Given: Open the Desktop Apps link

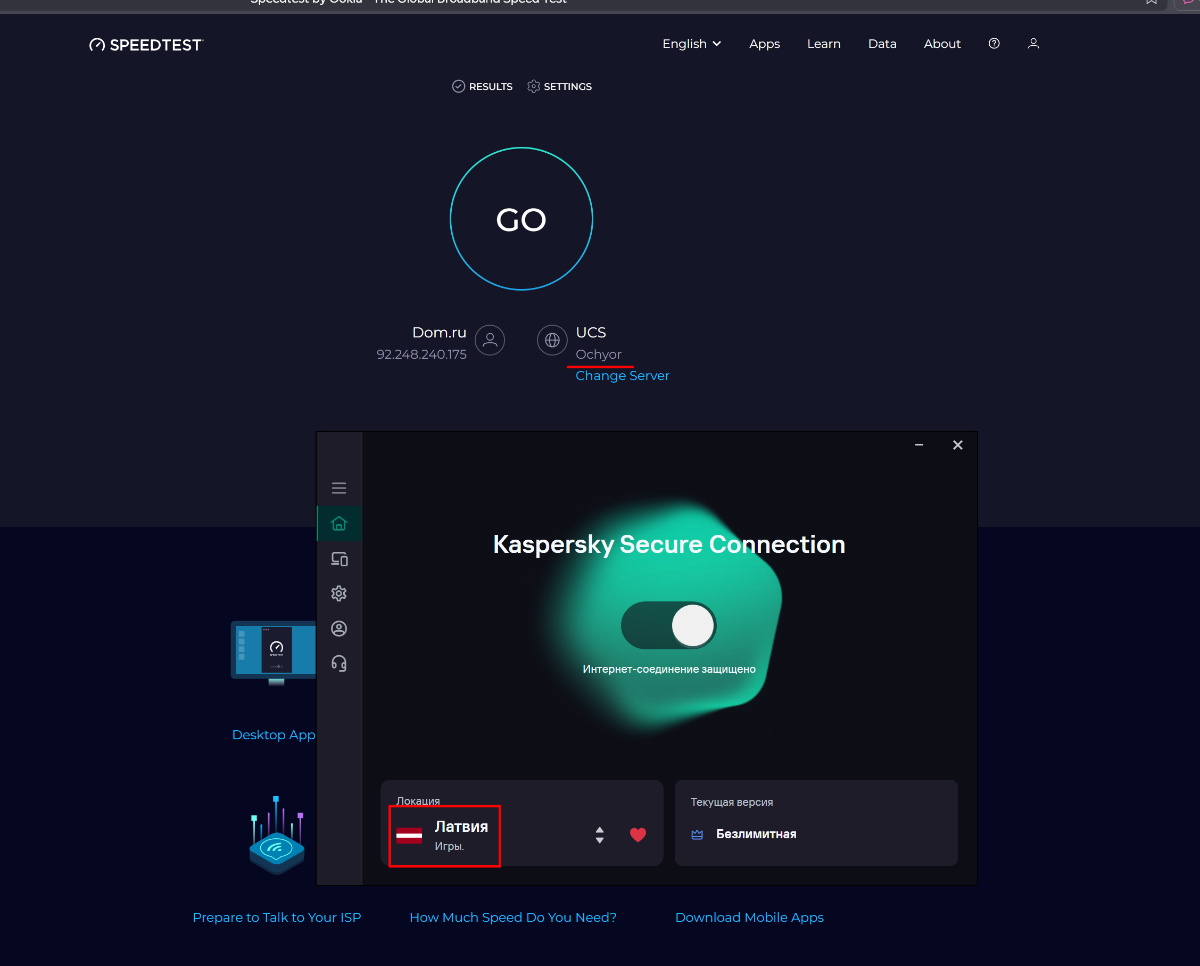Looking at the screenshot, I should pos(274,735).
